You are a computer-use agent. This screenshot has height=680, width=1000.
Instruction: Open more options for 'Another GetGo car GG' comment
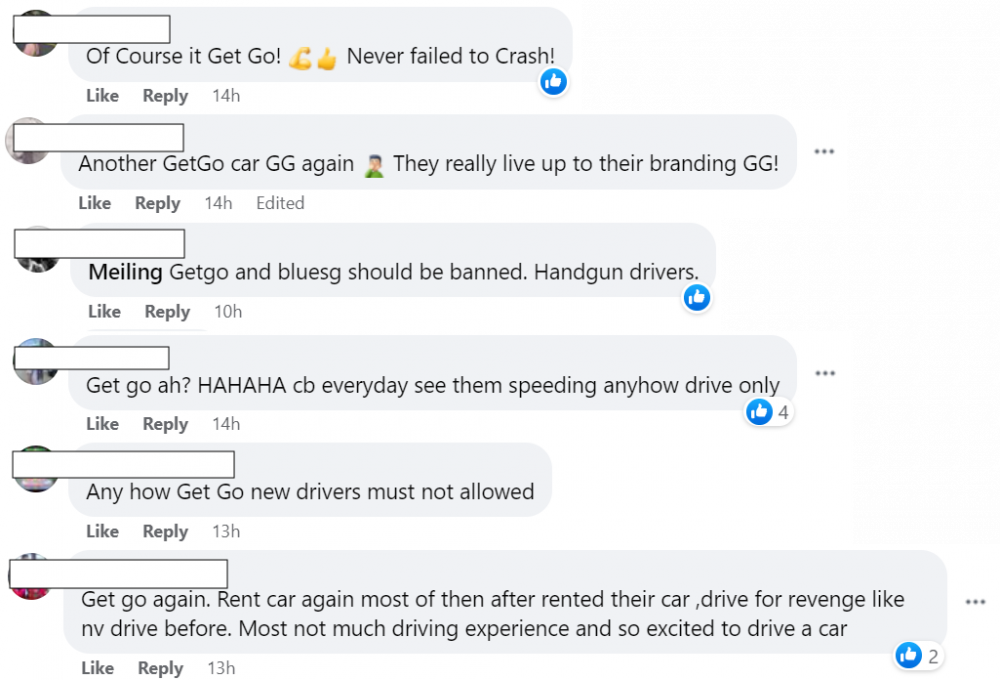tap(824, 152)
